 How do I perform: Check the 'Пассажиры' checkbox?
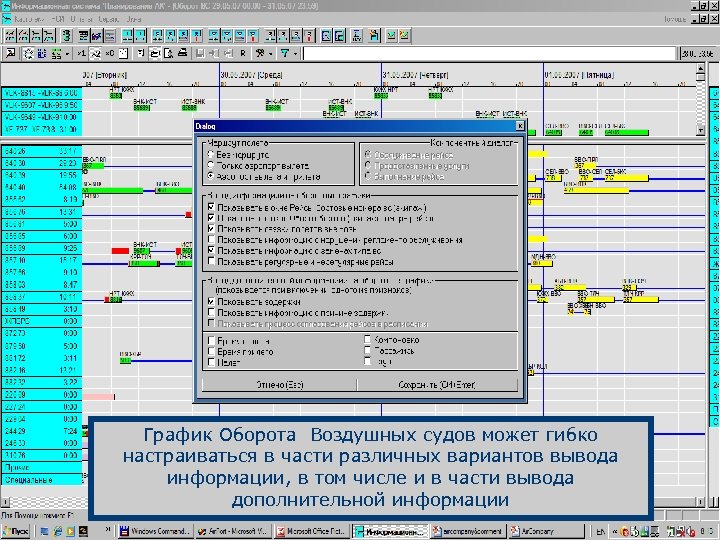(367, 351)
